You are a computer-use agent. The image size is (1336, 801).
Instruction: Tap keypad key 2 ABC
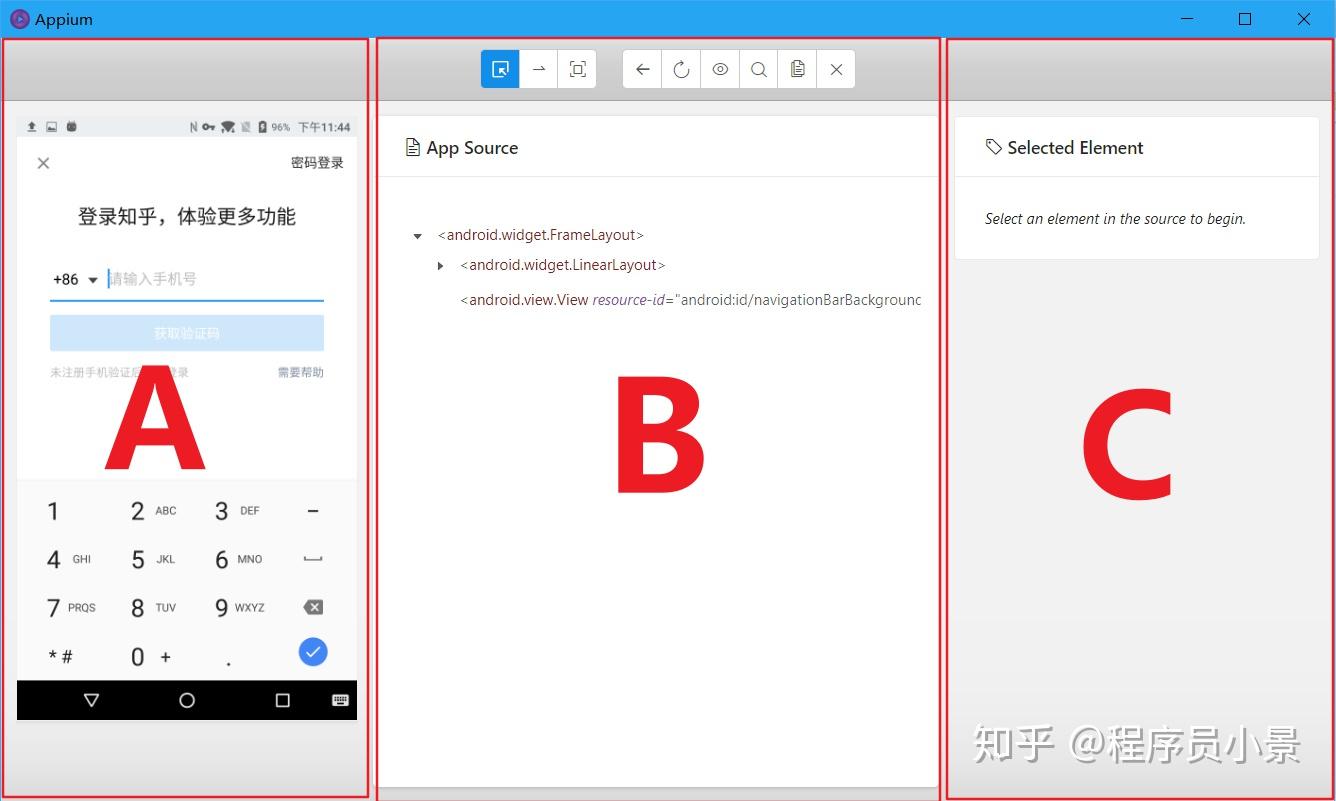point(153,511)
